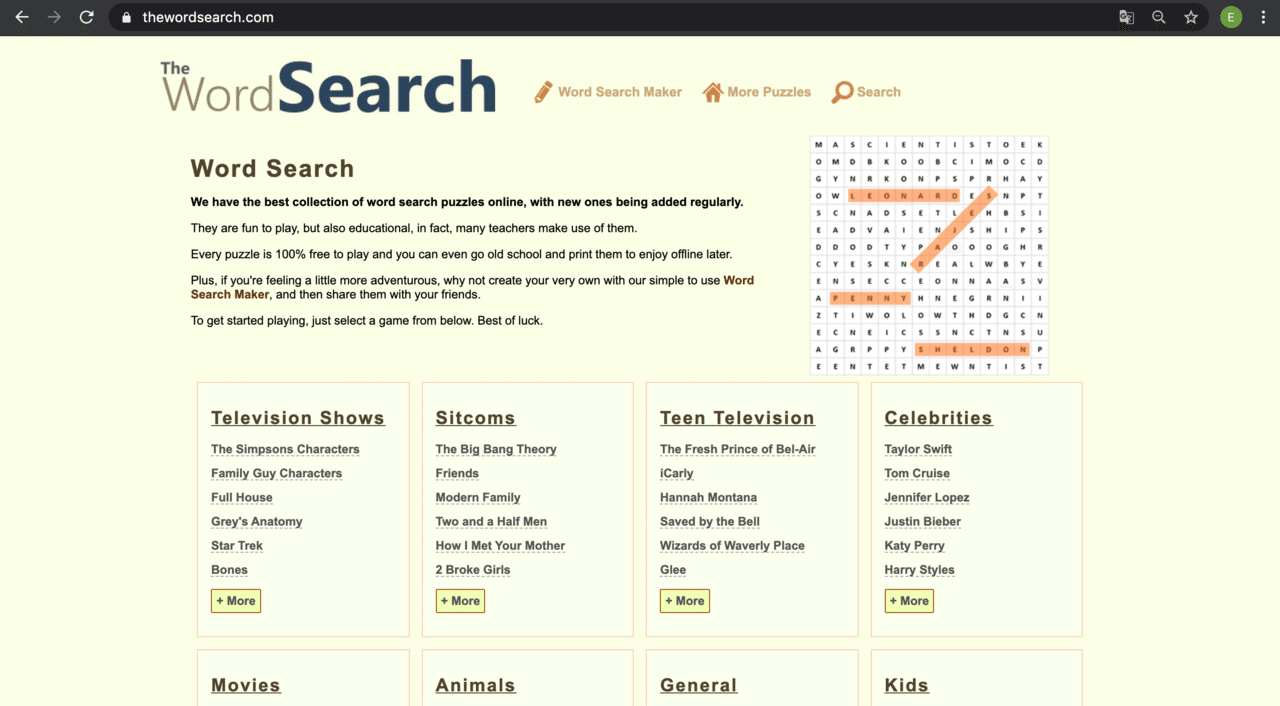
Task: Open The Fresh Prince of Bel-Air puzzle
Action: tap(738, 450)
